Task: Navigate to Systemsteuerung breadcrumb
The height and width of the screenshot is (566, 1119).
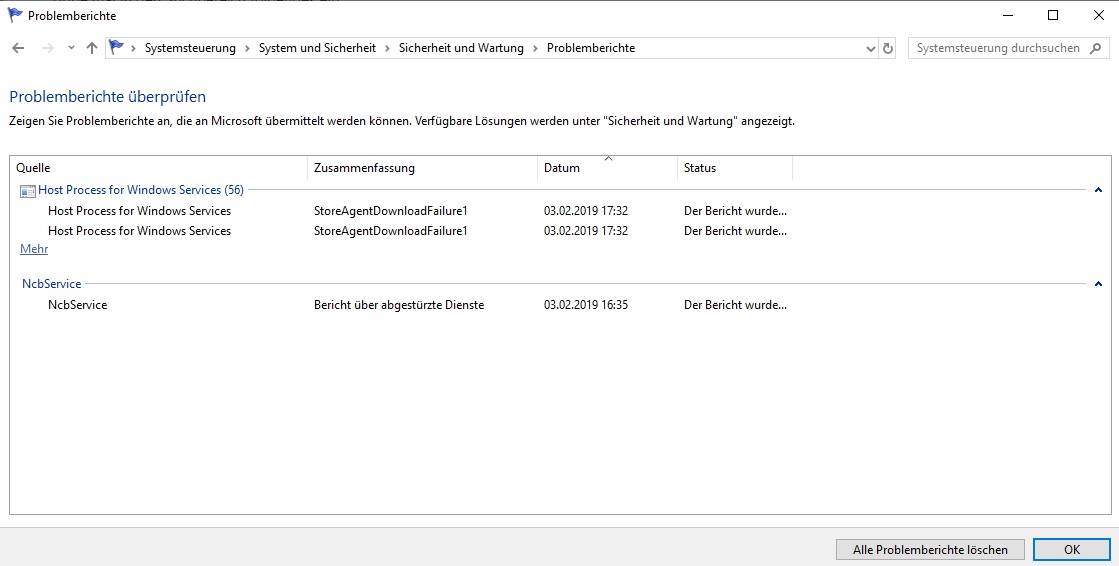Action: click(190, 48)
